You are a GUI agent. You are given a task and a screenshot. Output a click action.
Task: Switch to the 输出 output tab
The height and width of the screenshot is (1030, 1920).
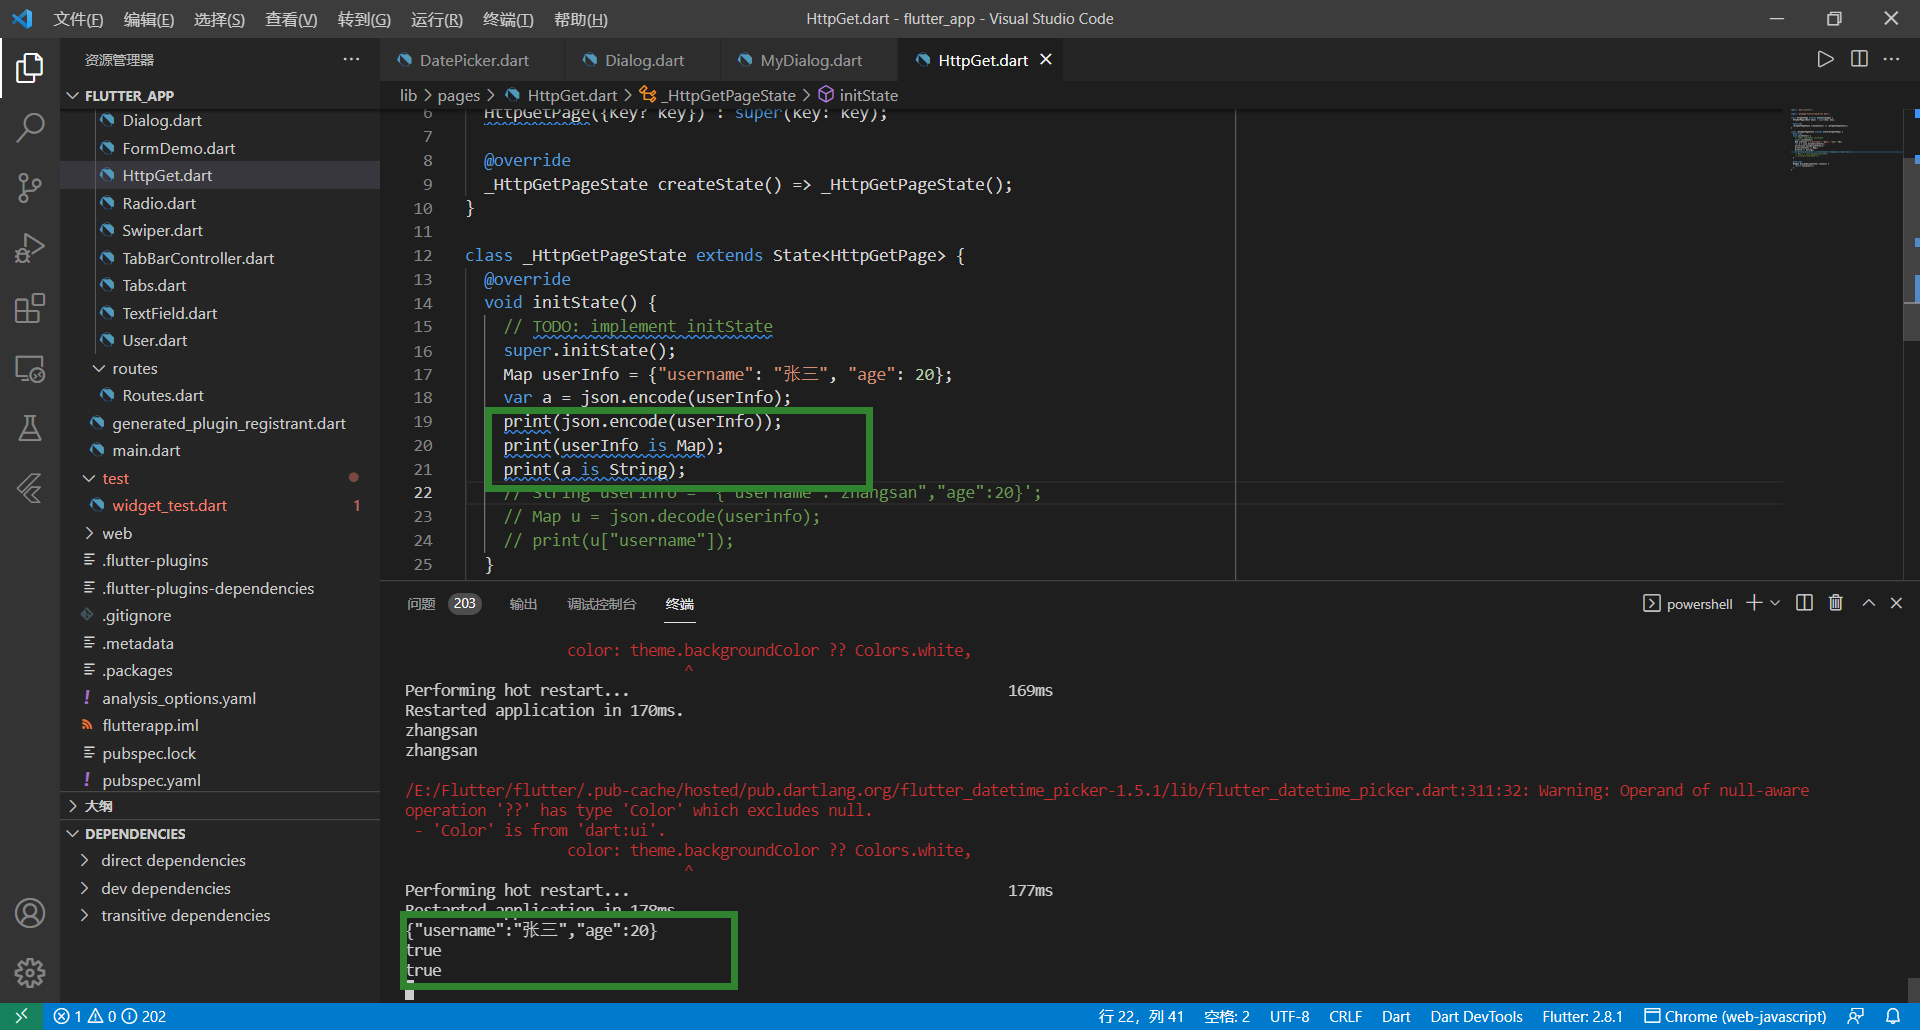pyautogui.click(x=523, y=604)
